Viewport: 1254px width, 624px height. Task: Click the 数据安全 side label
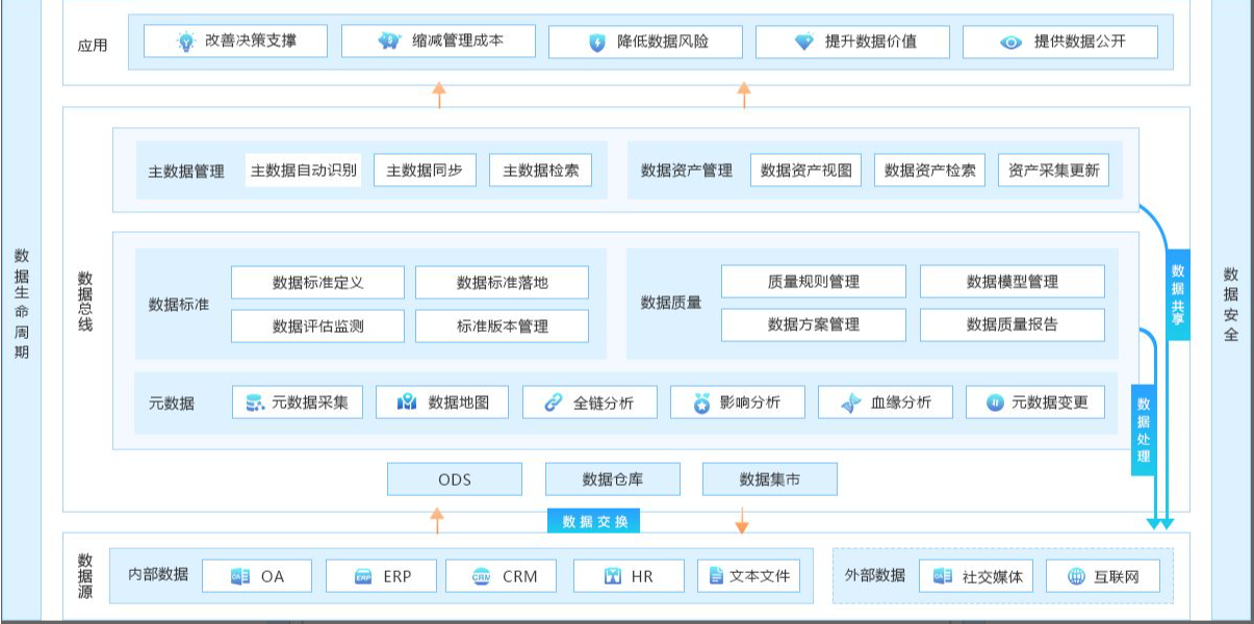point(1231,304)
